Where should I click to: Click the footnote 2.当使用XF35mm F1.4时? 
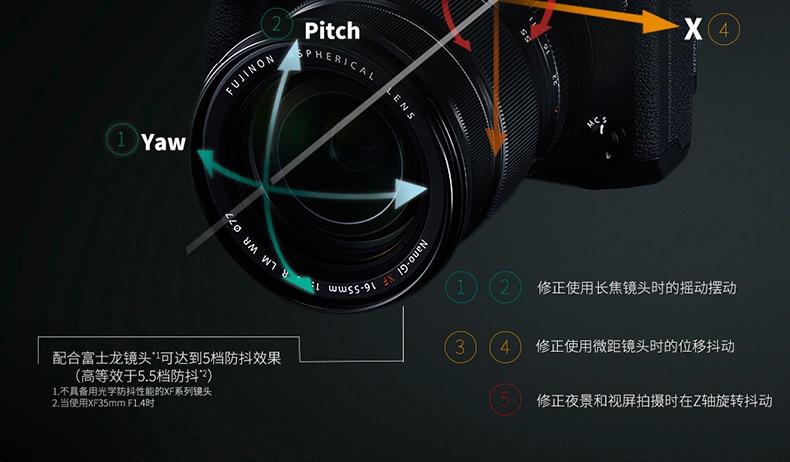[104, 403]
